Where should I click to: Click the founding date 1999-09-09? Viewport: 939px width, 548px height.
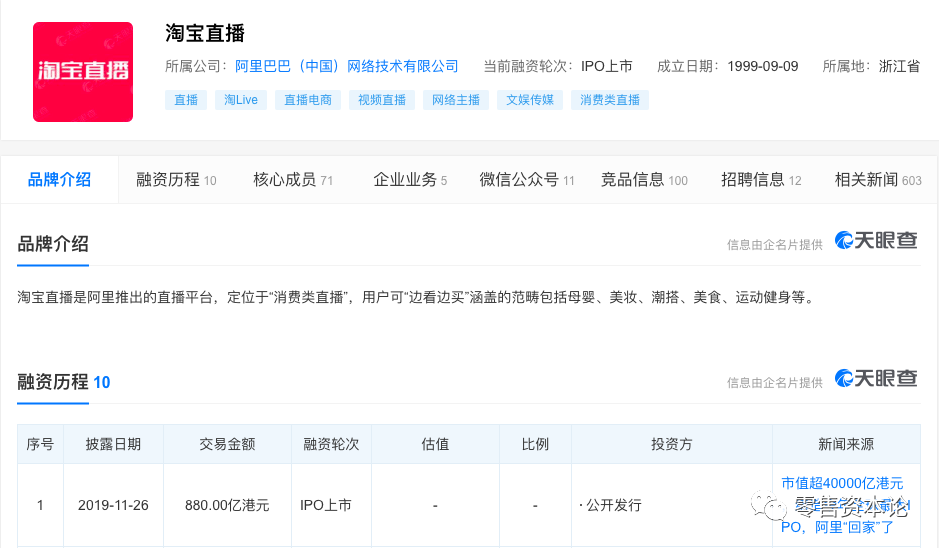tap(763, 66)
